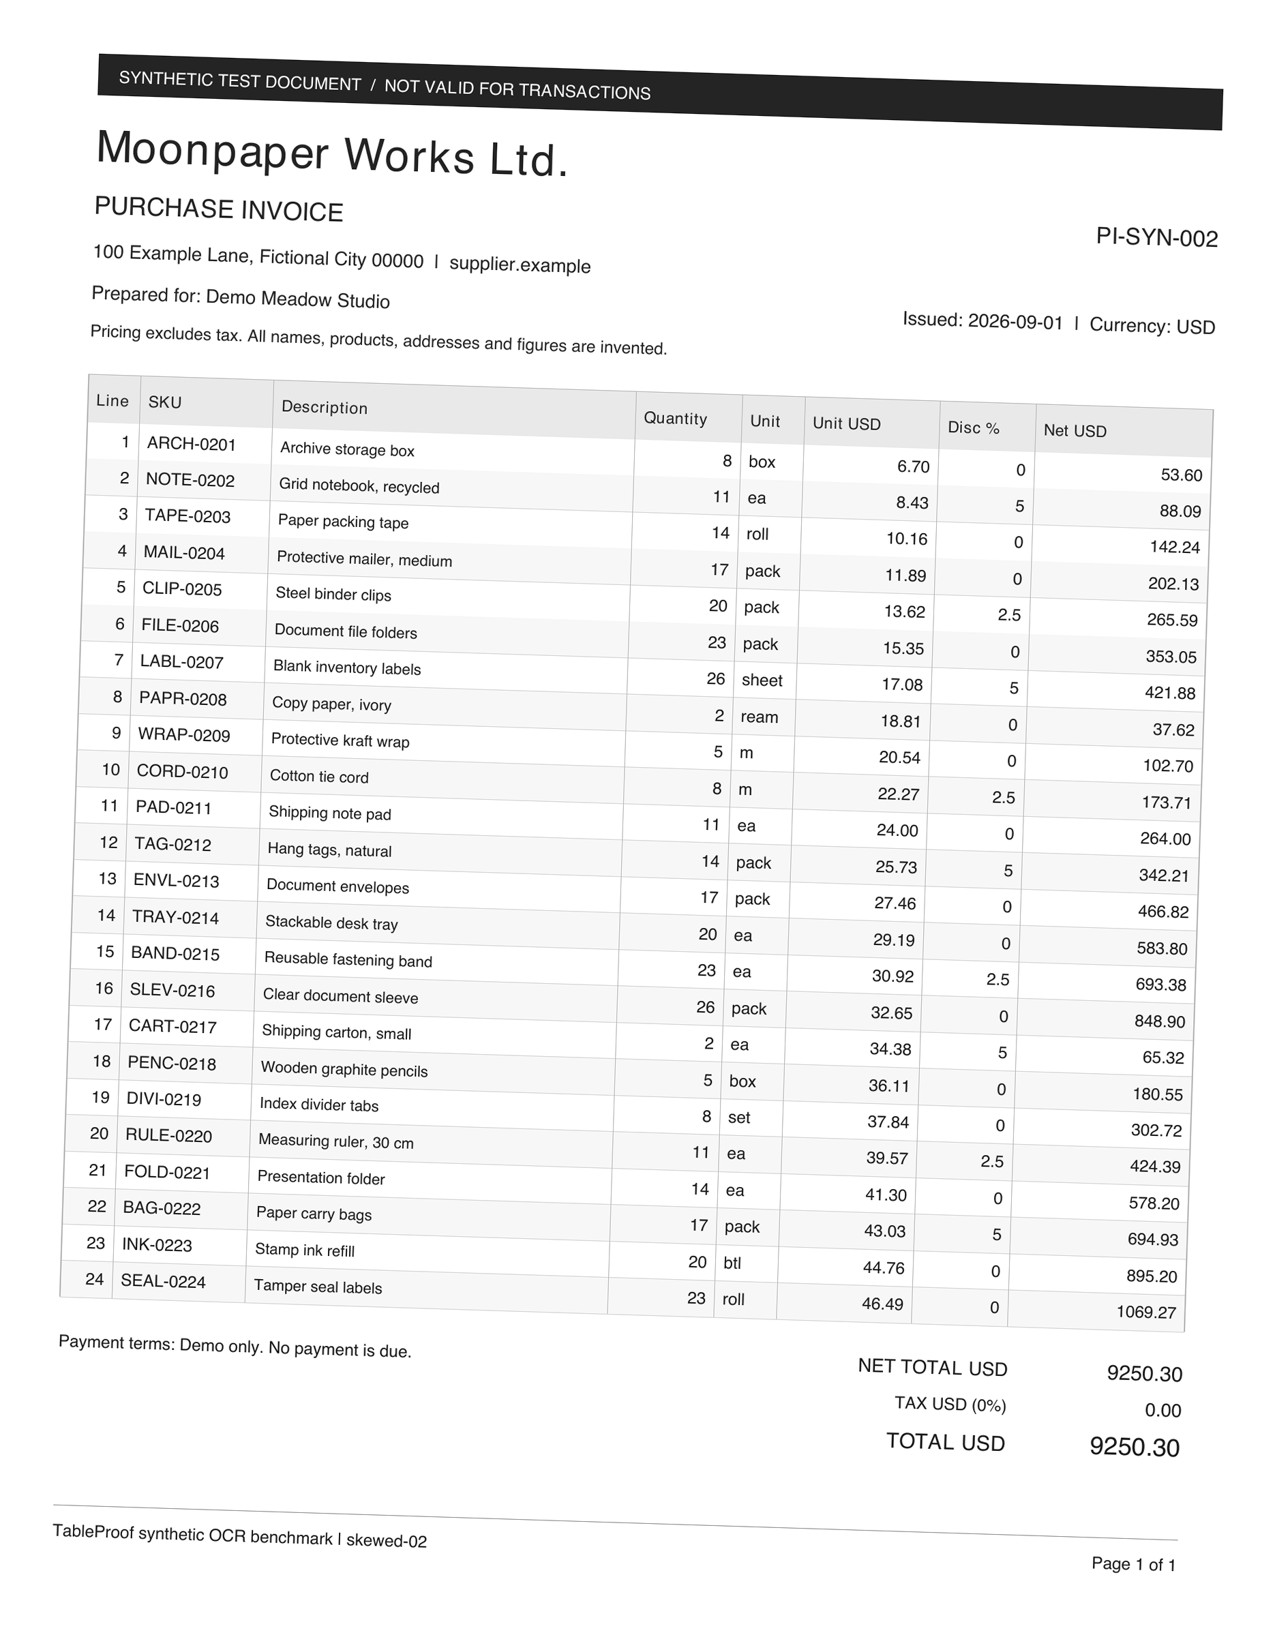Select SKU cell ARCH-0201
1275x1650 pixels.
coord(191,443)
